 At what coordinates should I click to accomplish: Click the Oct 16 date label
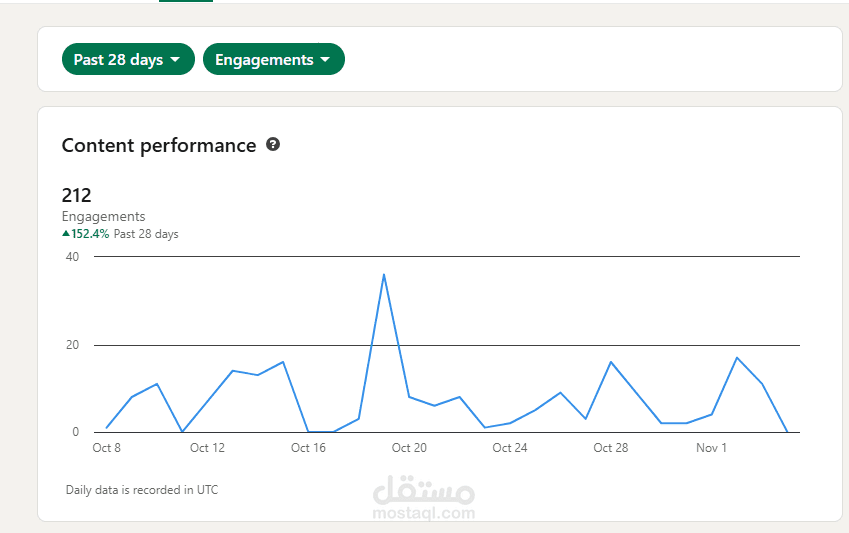coord(308,448)
